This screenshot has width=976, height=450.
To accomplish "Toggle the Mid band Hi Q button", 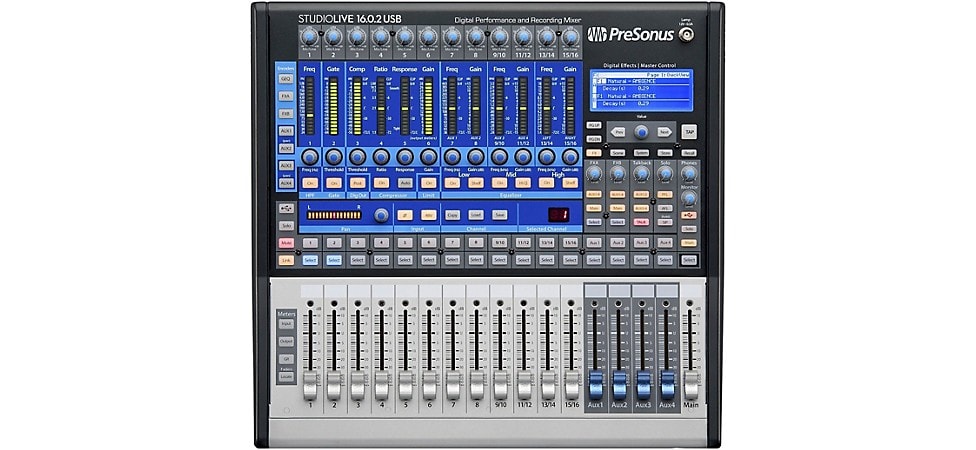I will pyautogui.click(x=523, y=183).
